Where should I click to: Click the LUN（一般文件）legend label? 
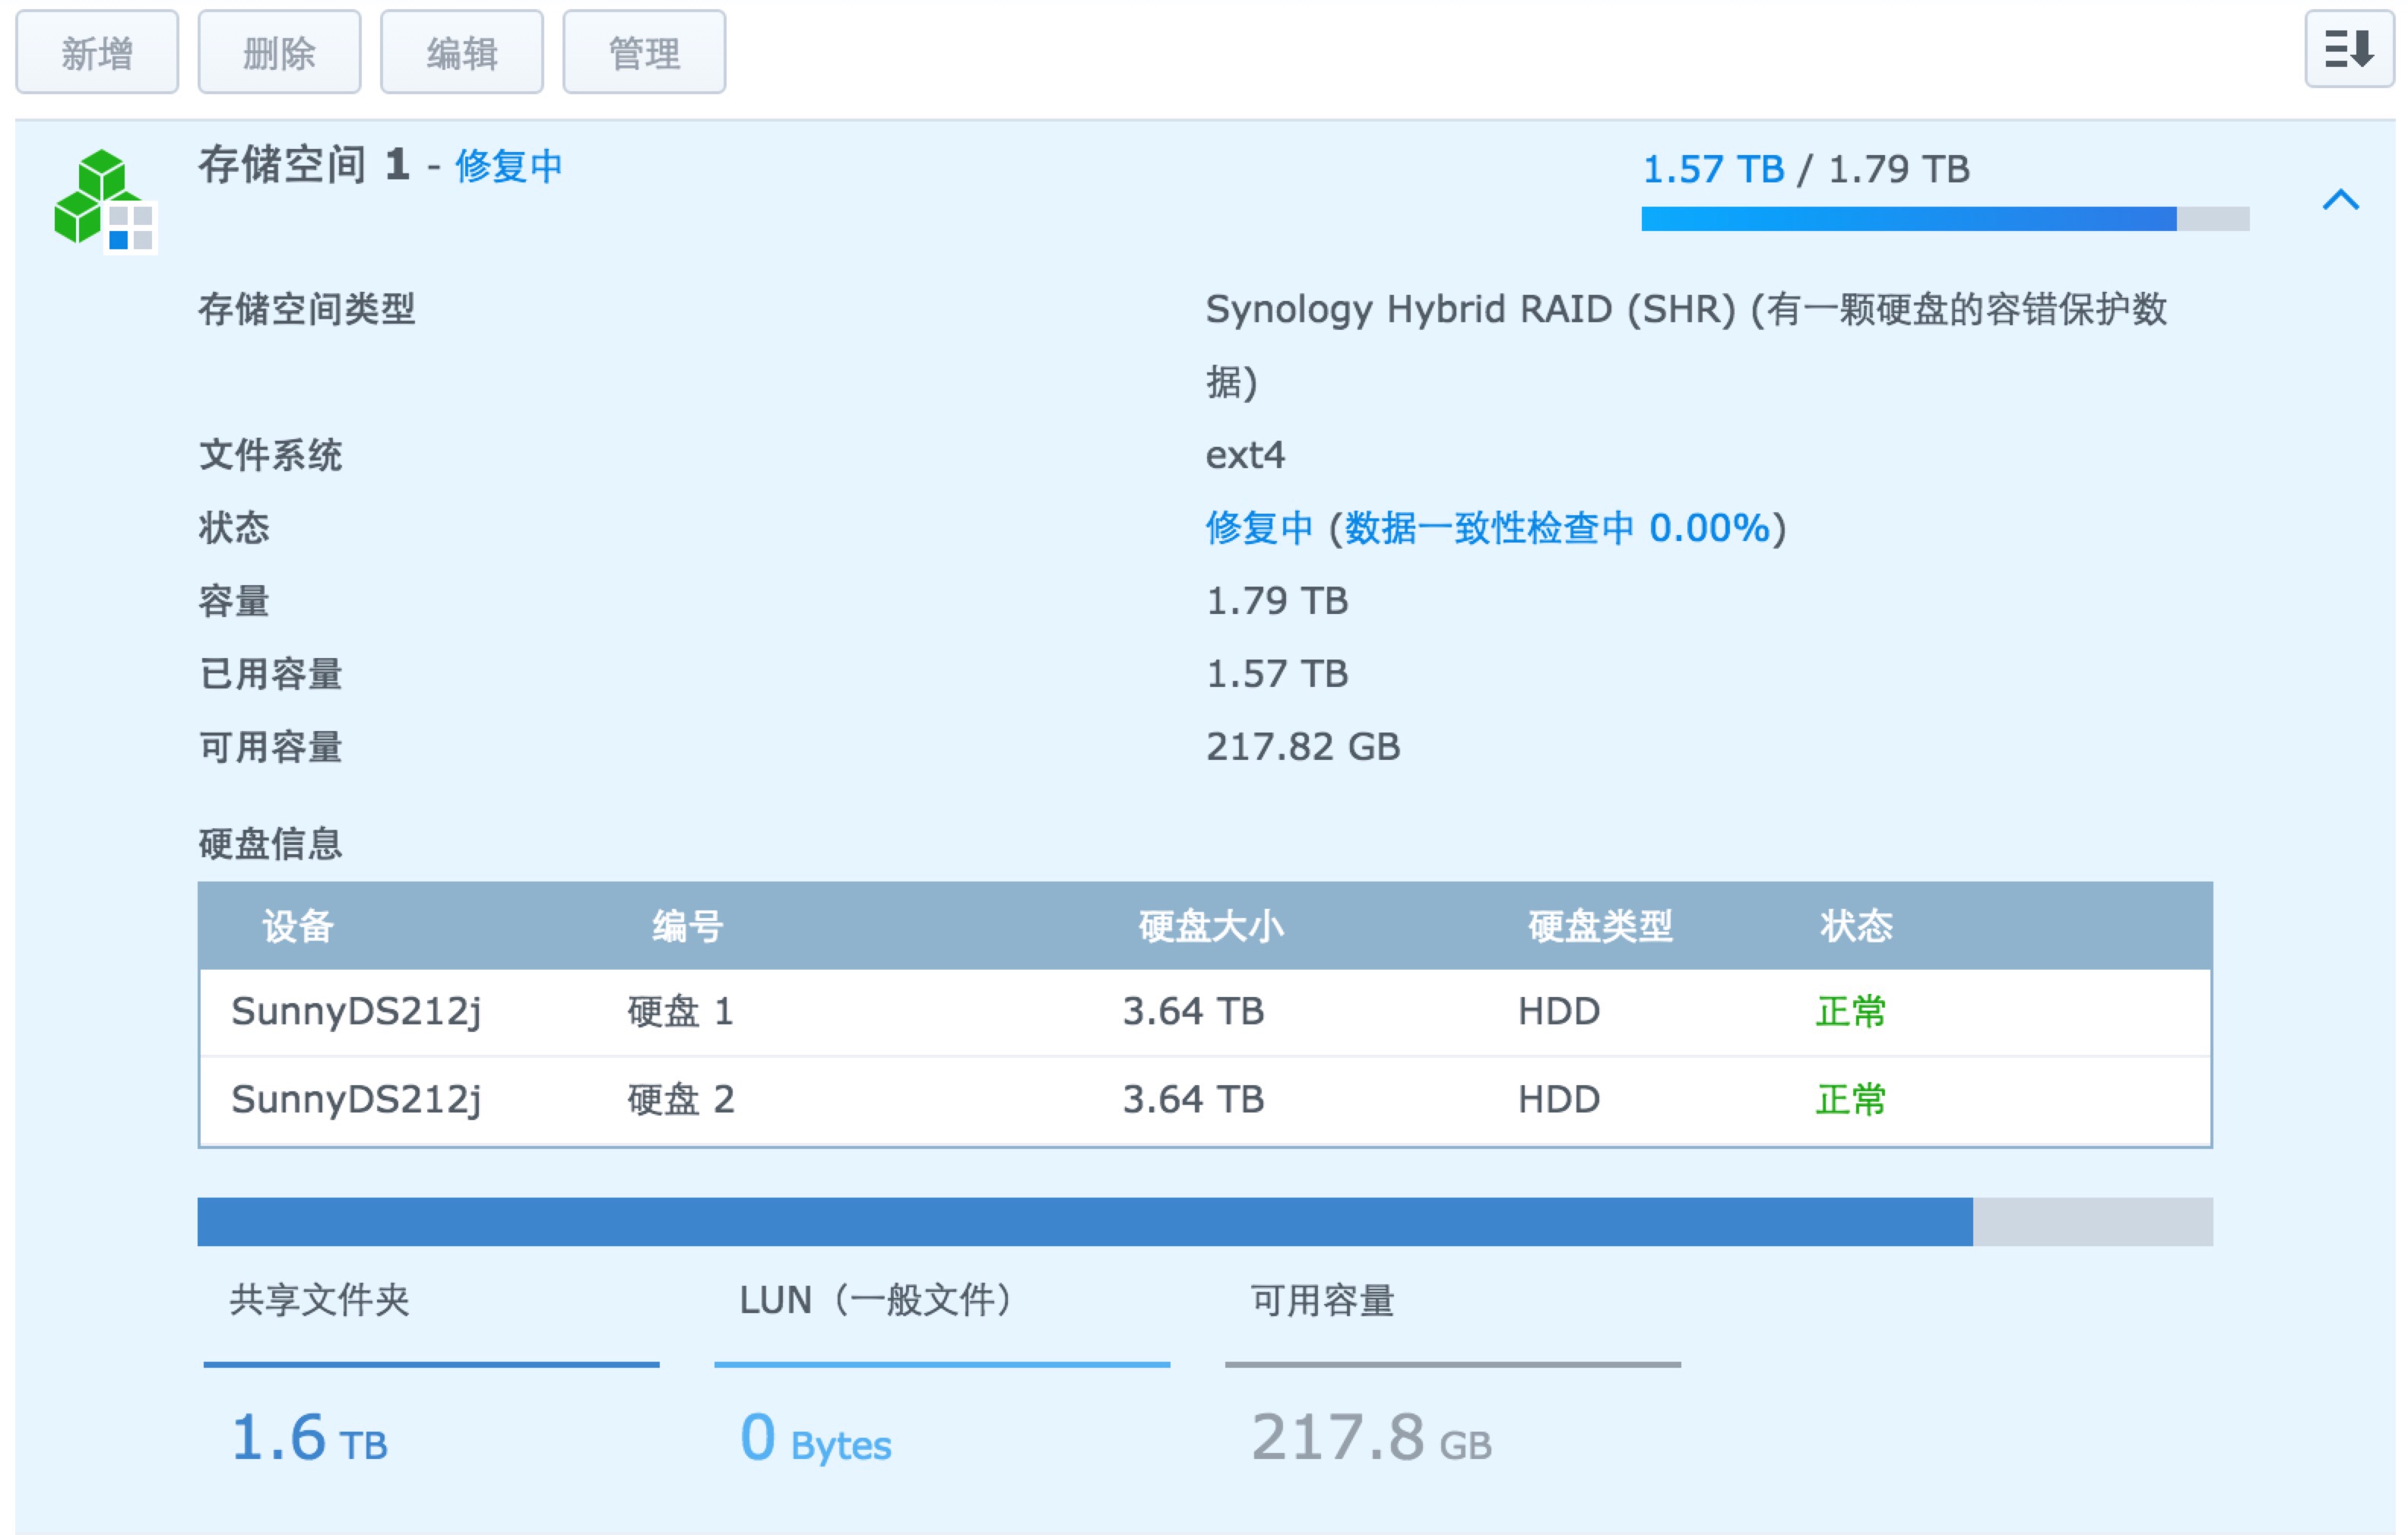(877, 1300)
